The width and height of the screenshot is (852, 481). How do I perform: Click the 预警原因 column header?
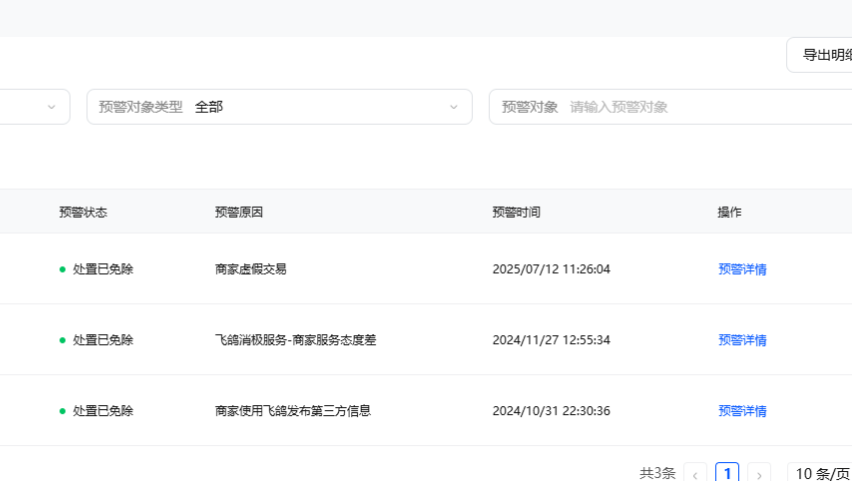point(239,212)
